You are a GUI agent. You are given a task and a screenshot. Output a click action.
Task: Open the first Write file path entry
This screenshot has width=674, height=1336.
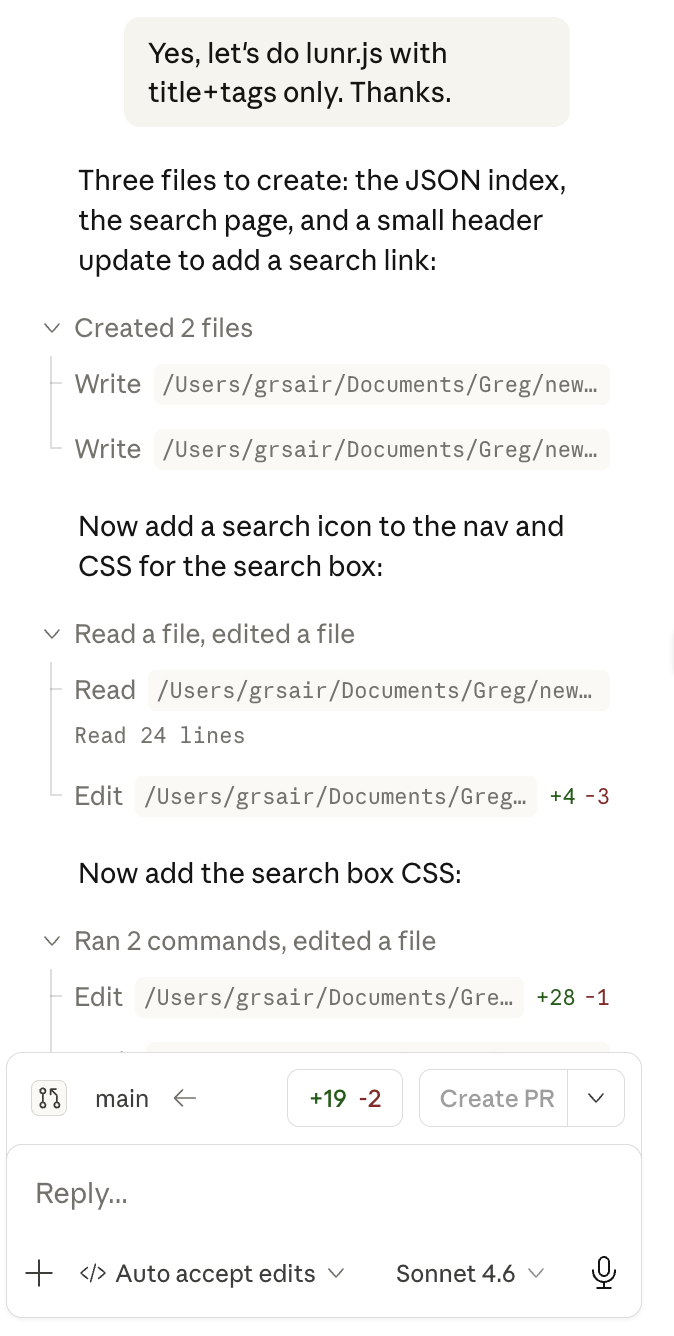[380, 384]
